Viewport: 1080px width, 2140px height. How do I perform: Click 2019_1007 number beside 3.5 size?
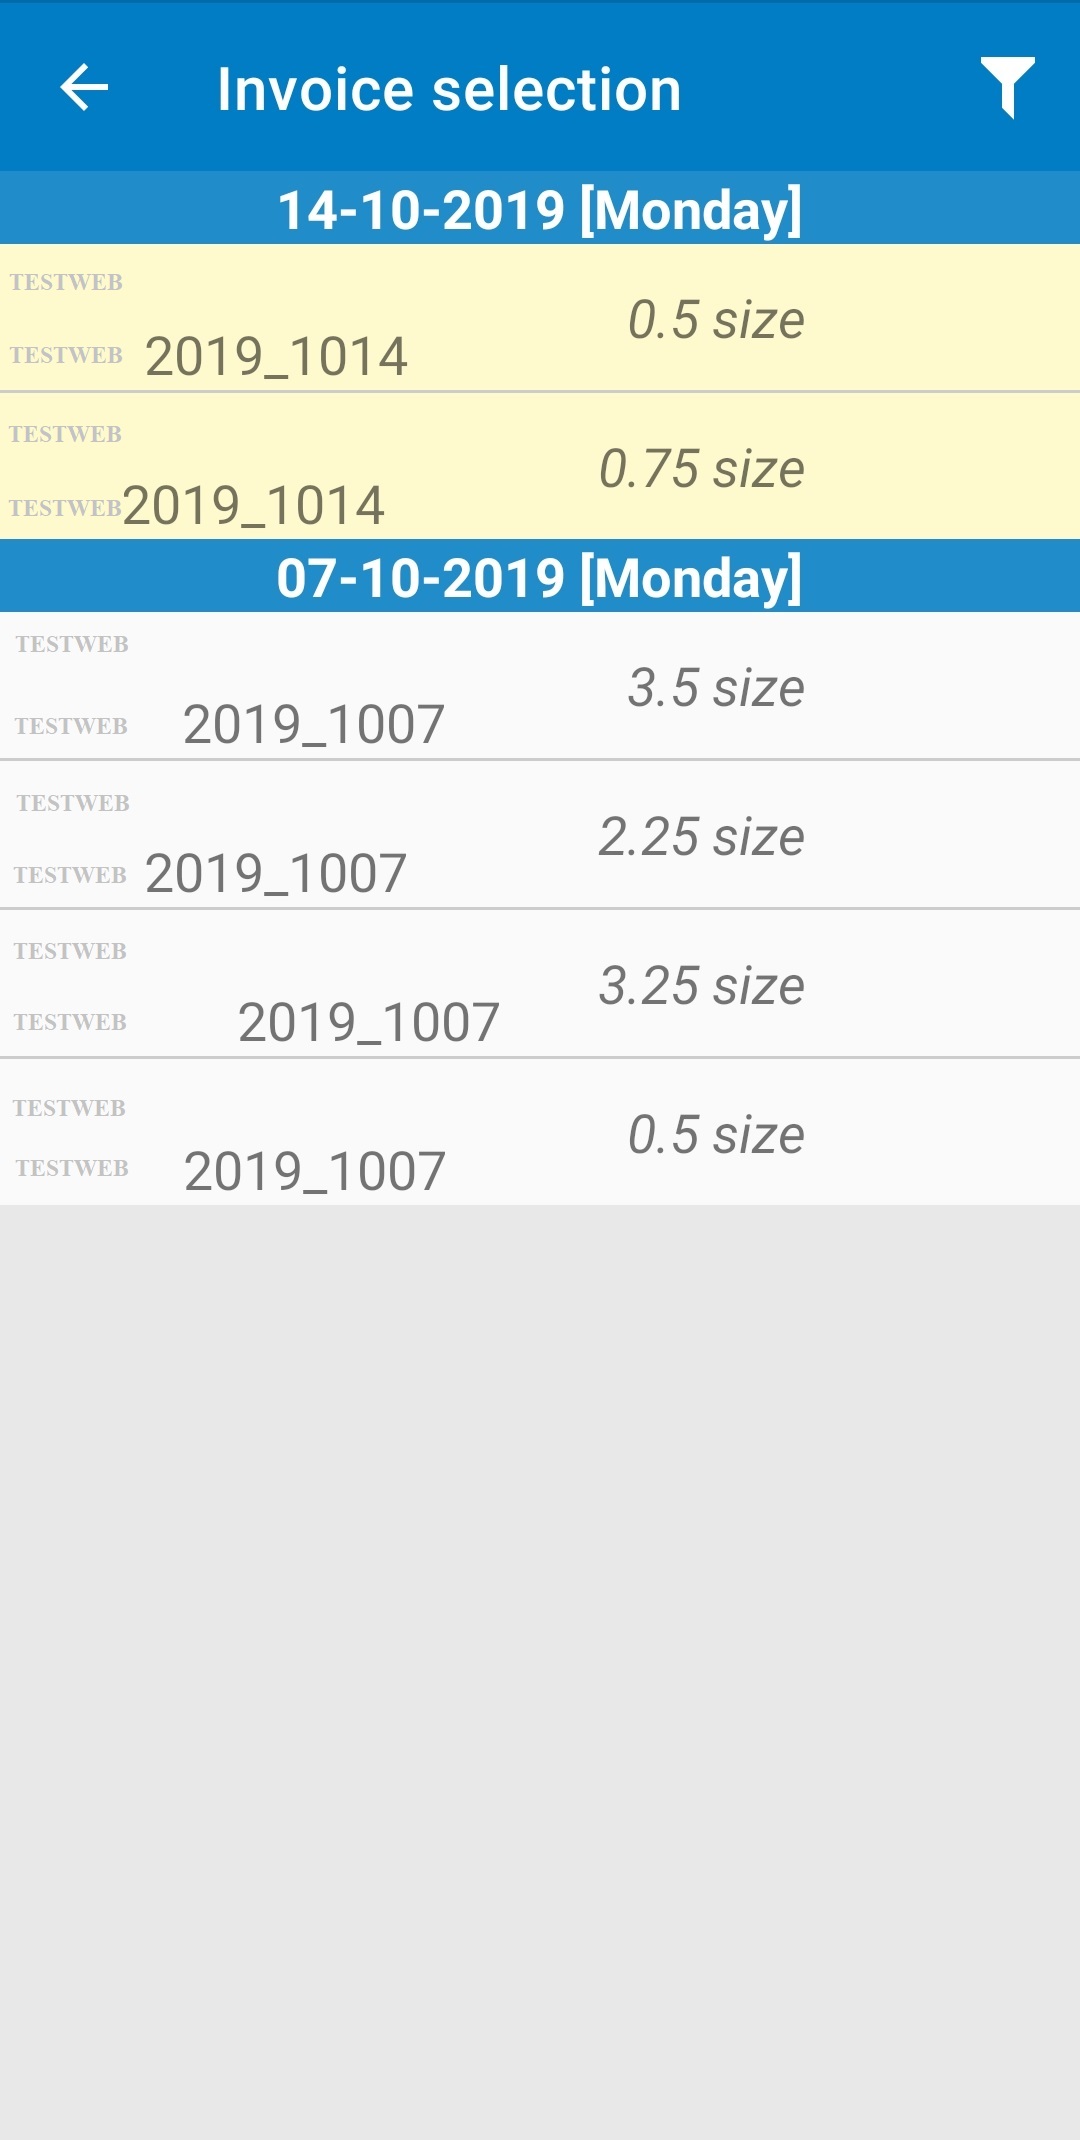[x=313, y=724]
